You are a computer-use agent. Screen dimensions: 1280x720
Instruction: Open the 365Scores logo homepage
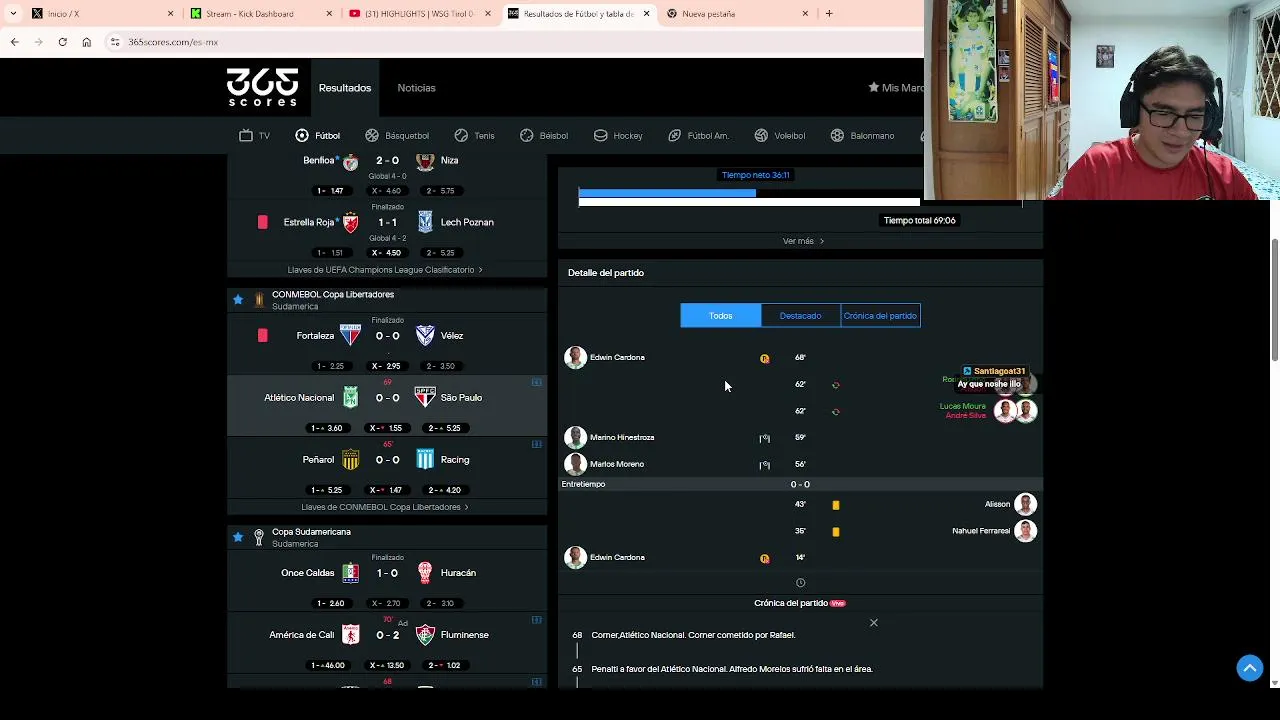[262, 87]
